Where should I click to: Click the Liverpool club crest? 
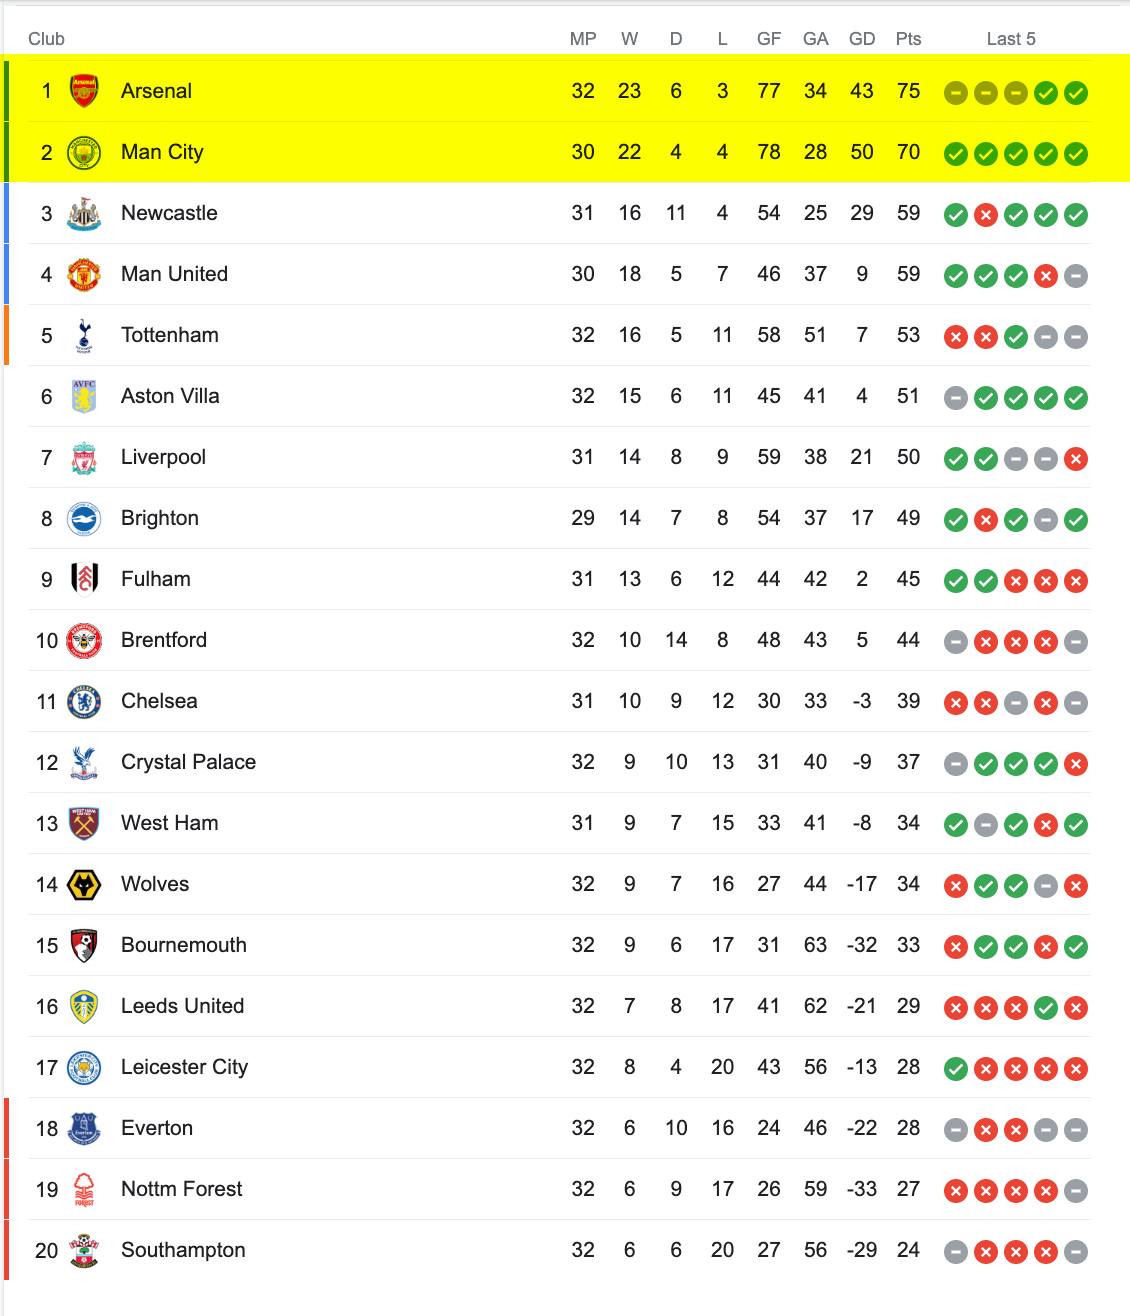click(x=84, y=457)
